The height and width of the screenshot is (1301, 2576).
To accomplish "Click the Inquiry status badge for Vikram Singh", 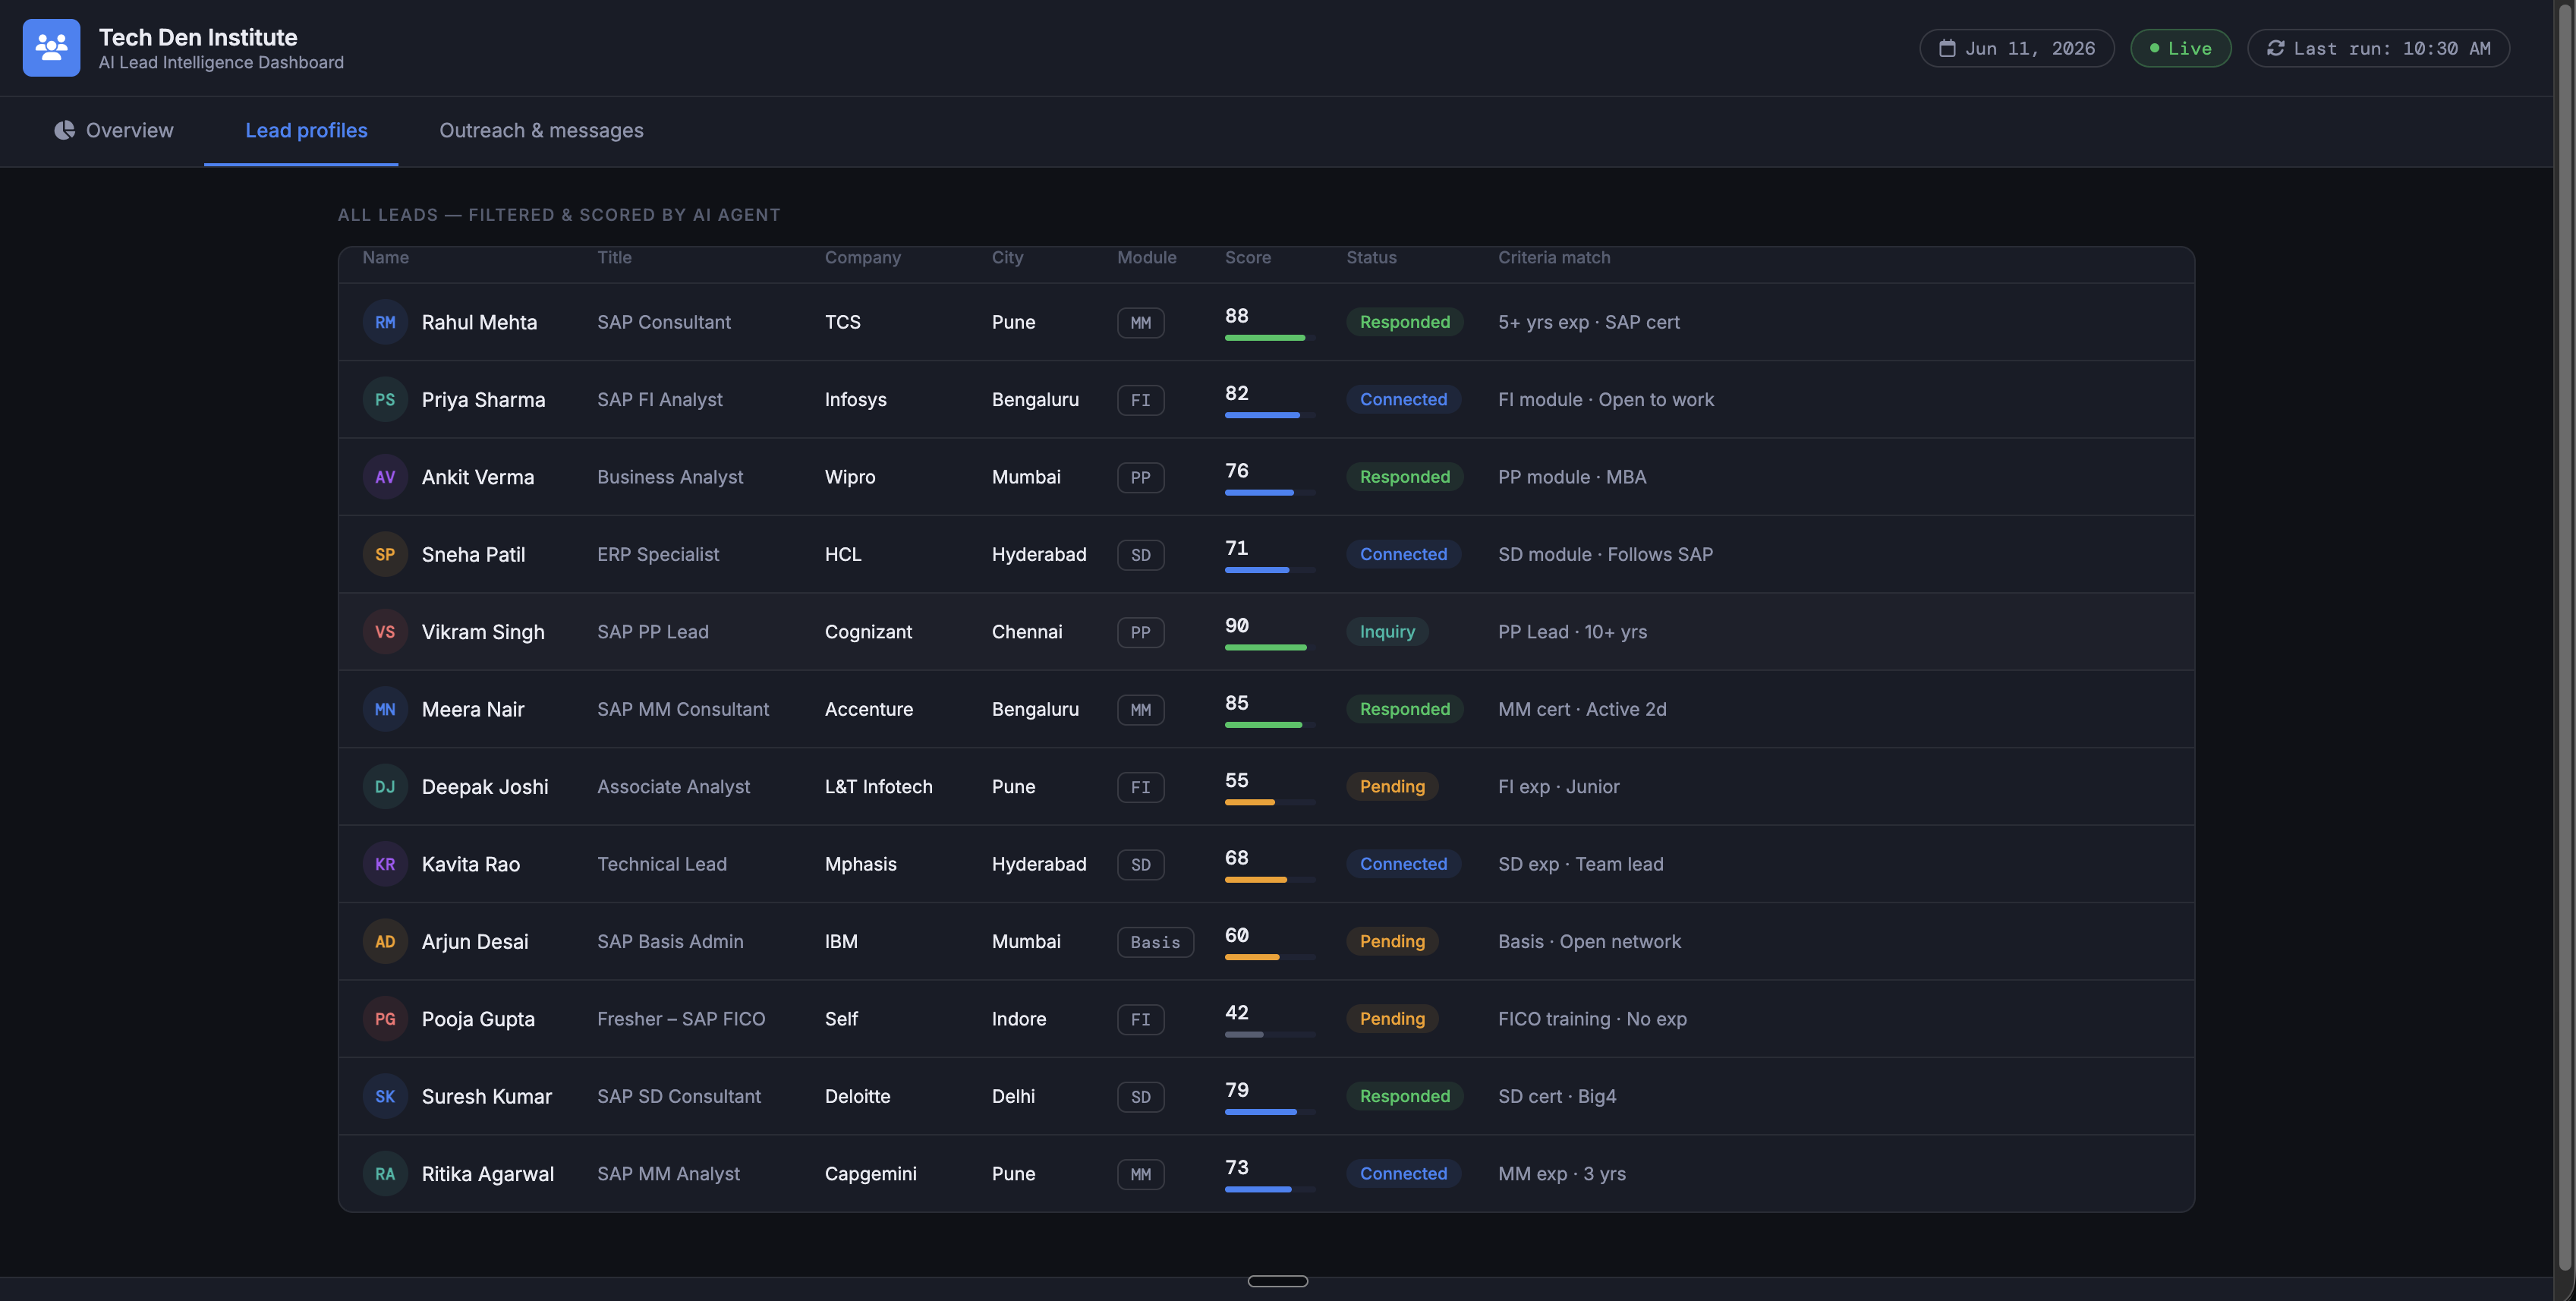I will [x=1387, y=632].
